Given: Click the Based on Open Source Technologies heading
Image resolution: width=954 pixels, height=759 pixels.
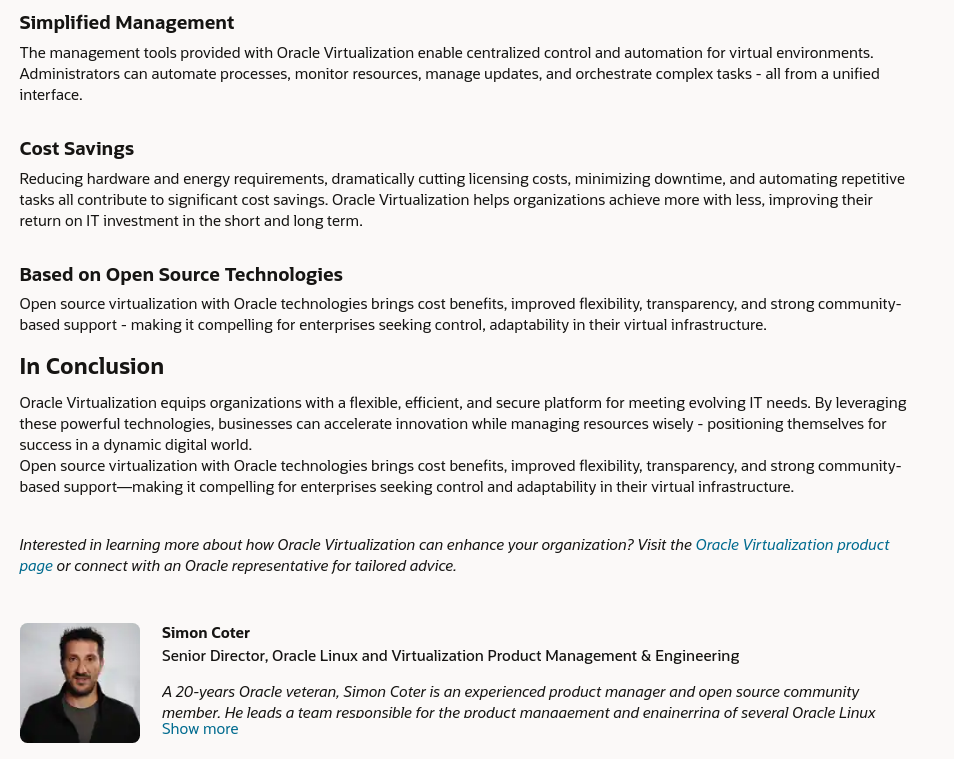Looking at the screenshot, I should (181, 275).
